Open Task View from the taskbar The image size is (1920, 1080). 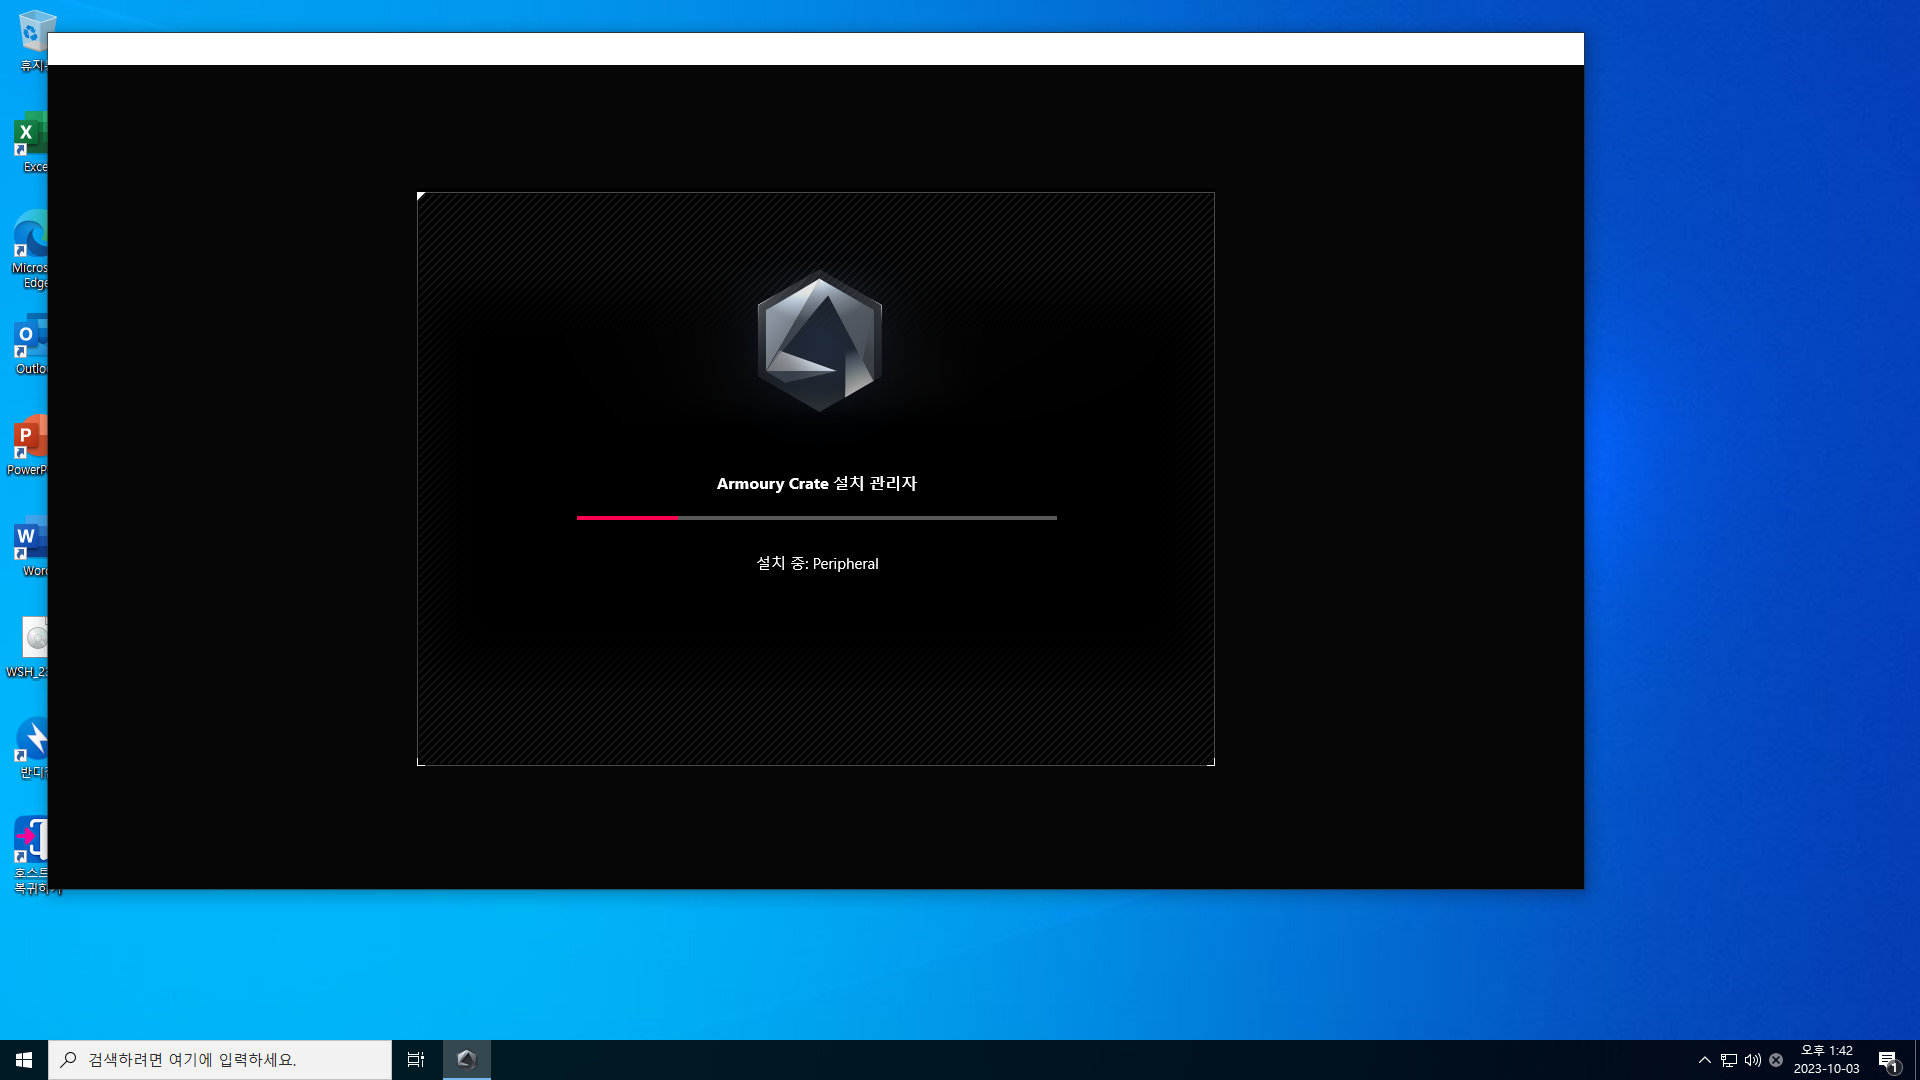click(416, 1059)
